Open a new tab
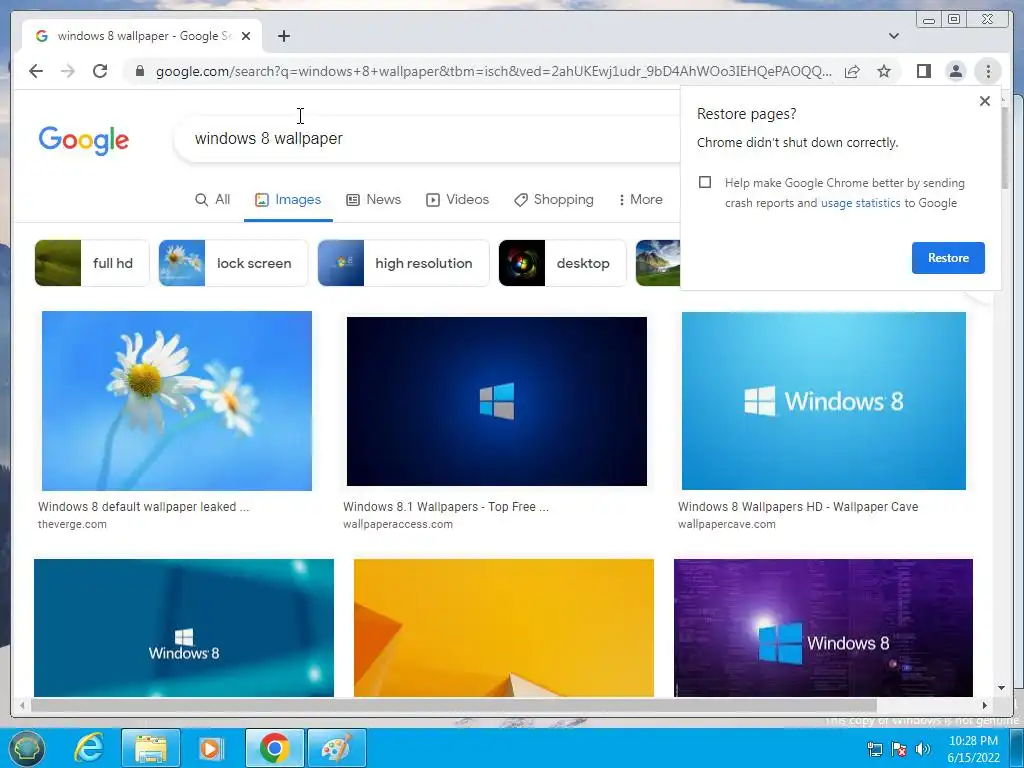Screen dimensions: 1024x768 click(283, 36)
